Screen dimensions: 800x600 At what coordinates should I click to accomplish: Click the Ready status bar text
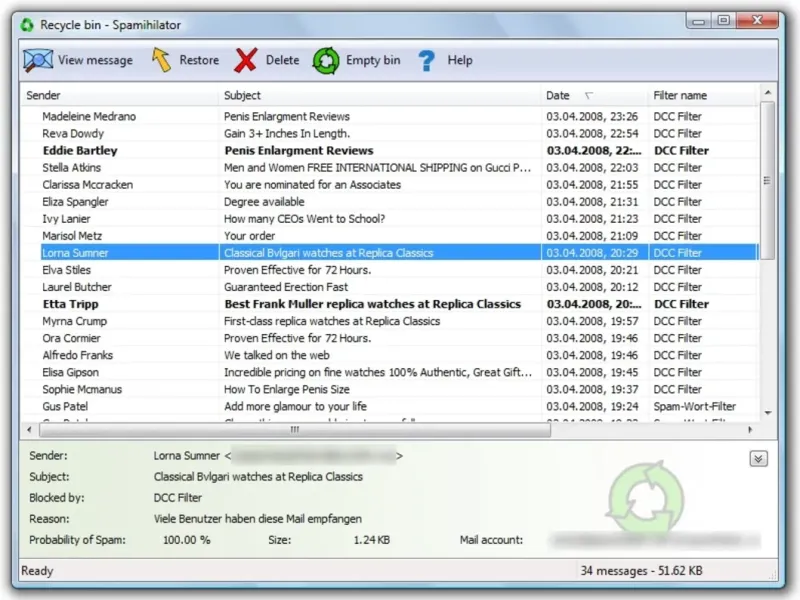[37, 570]
